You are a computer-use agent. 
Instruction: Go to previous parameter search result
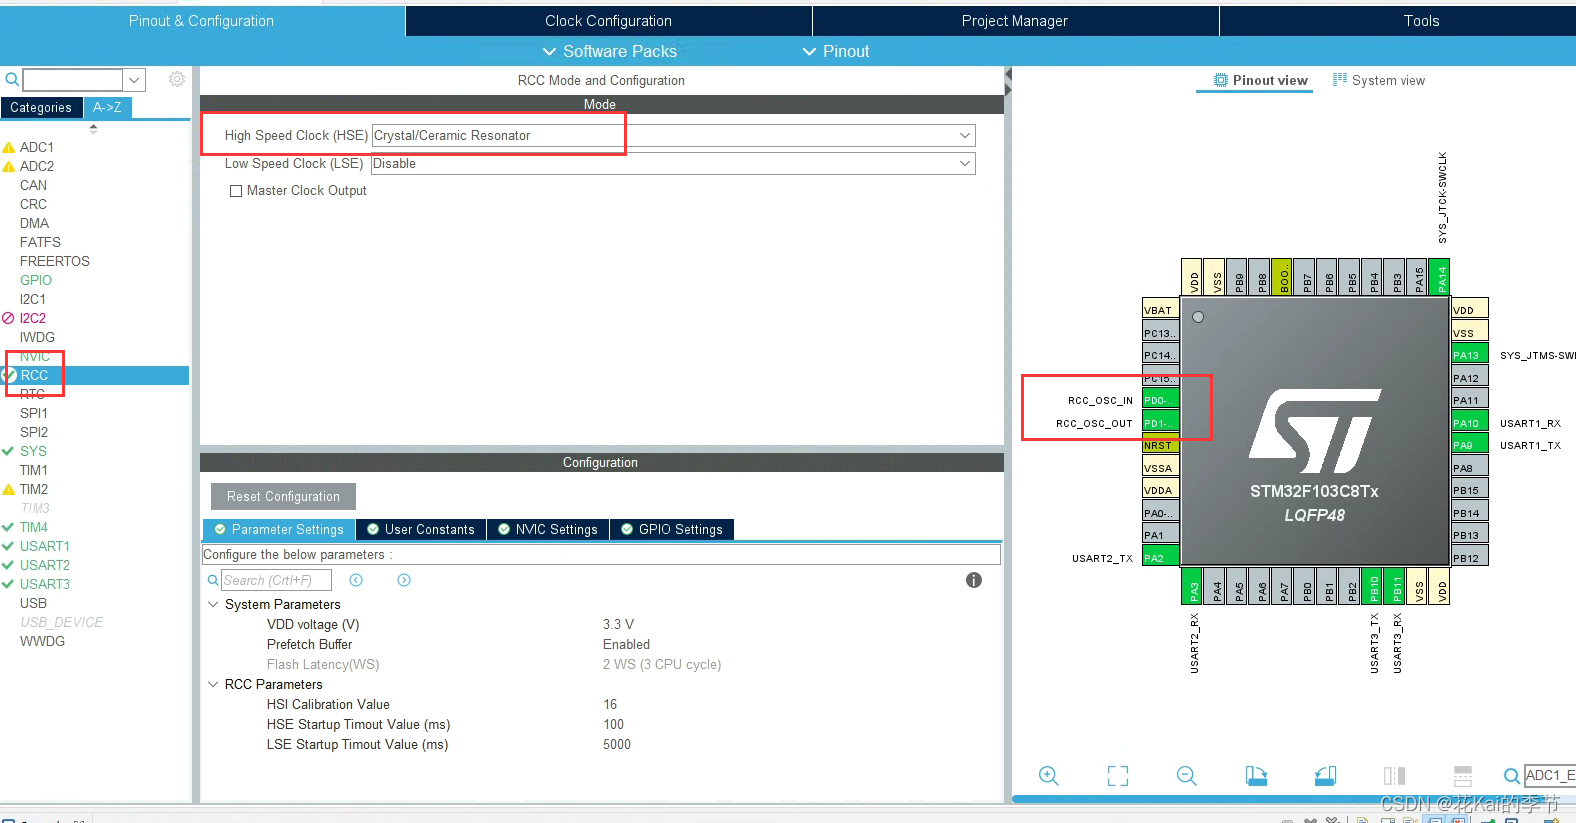tap(356, 580)
